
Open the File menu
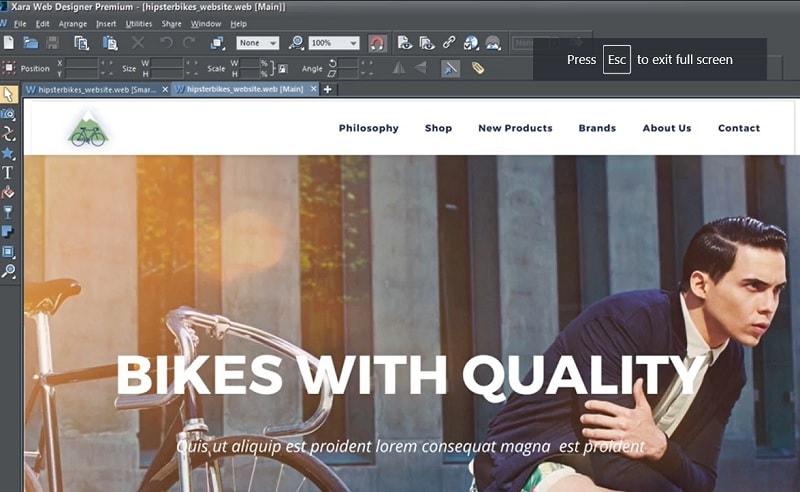click(20, 24)
